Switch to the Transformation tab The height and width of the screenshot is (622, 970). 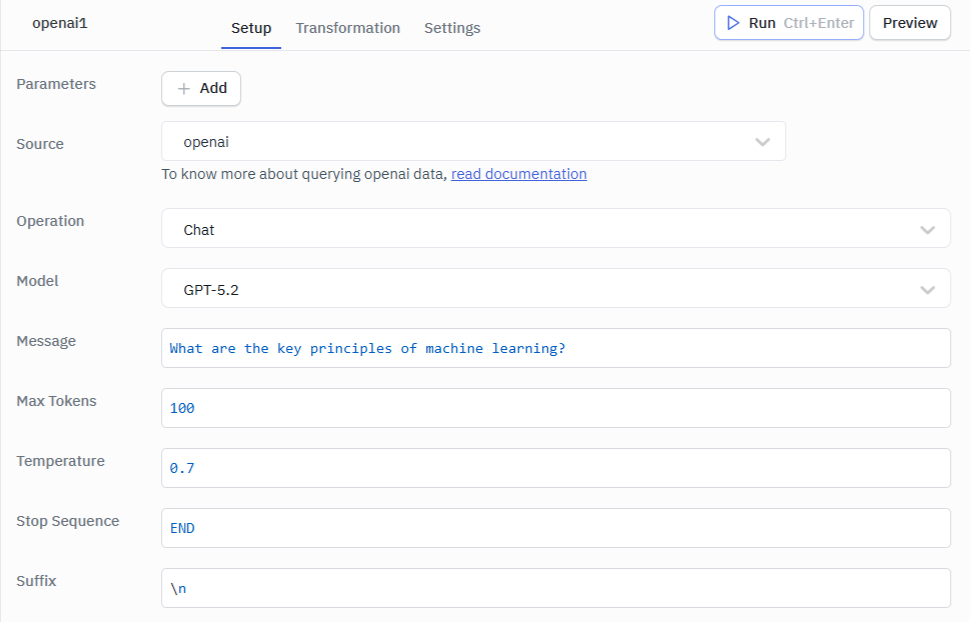348,28
